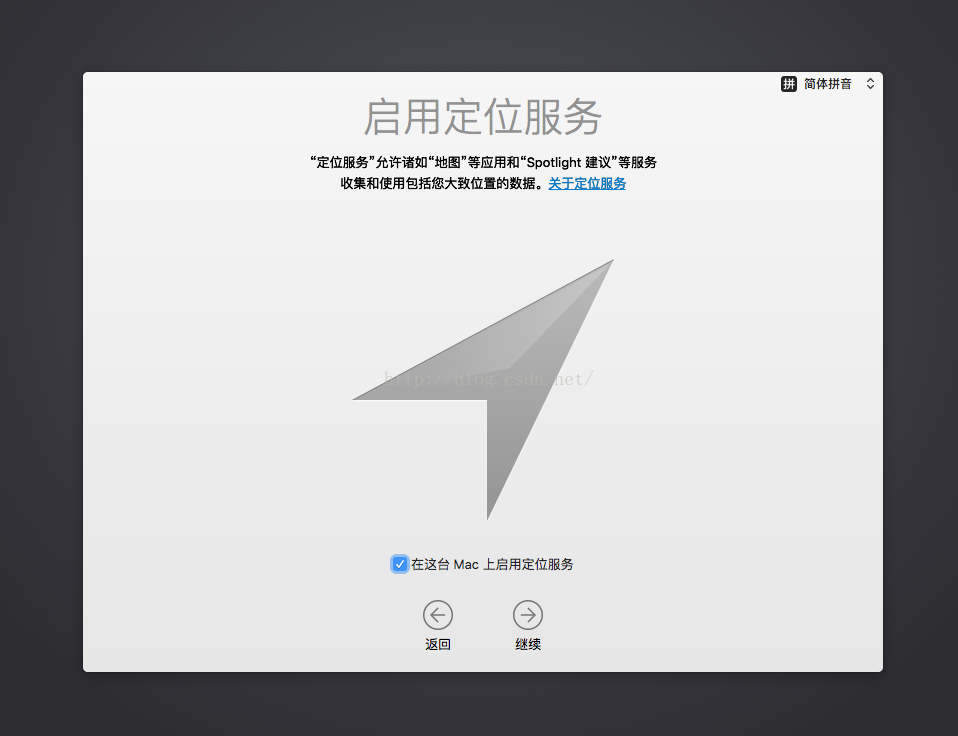This screenshot has height=736, width=958.
Task: Click the 拼 input method icon
Action: pos(789,84)
